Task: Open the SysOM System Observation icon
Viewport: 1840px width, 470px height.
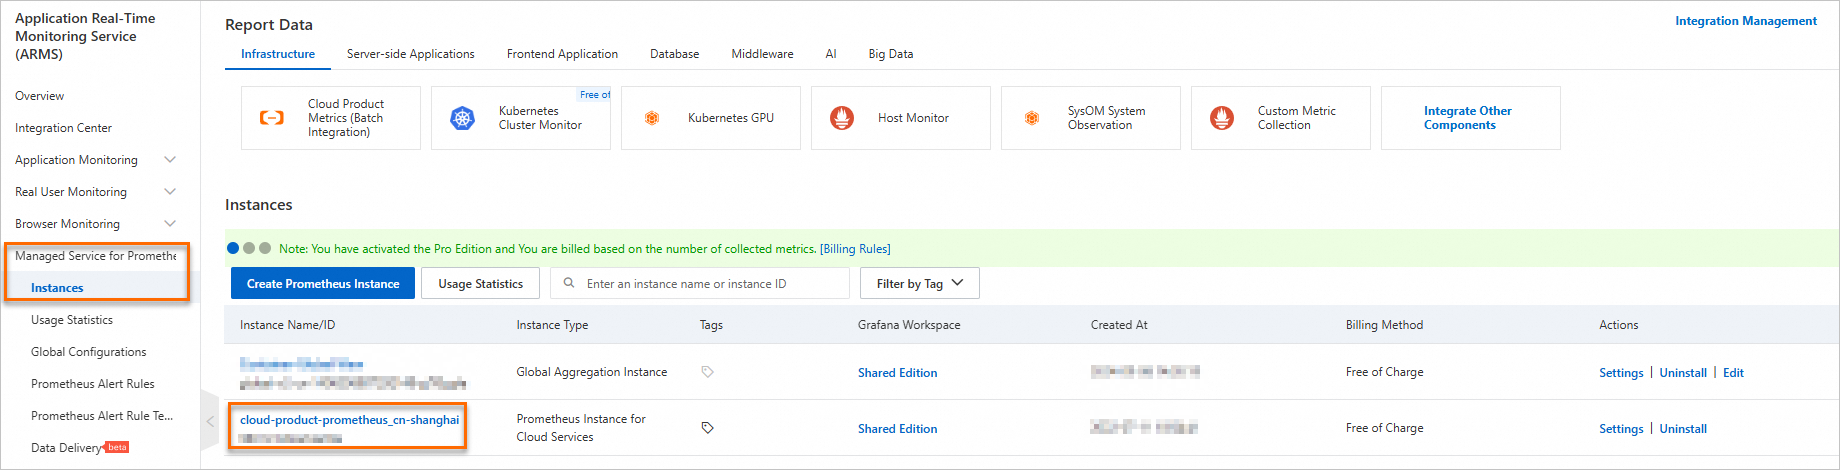Action: 1032,118
